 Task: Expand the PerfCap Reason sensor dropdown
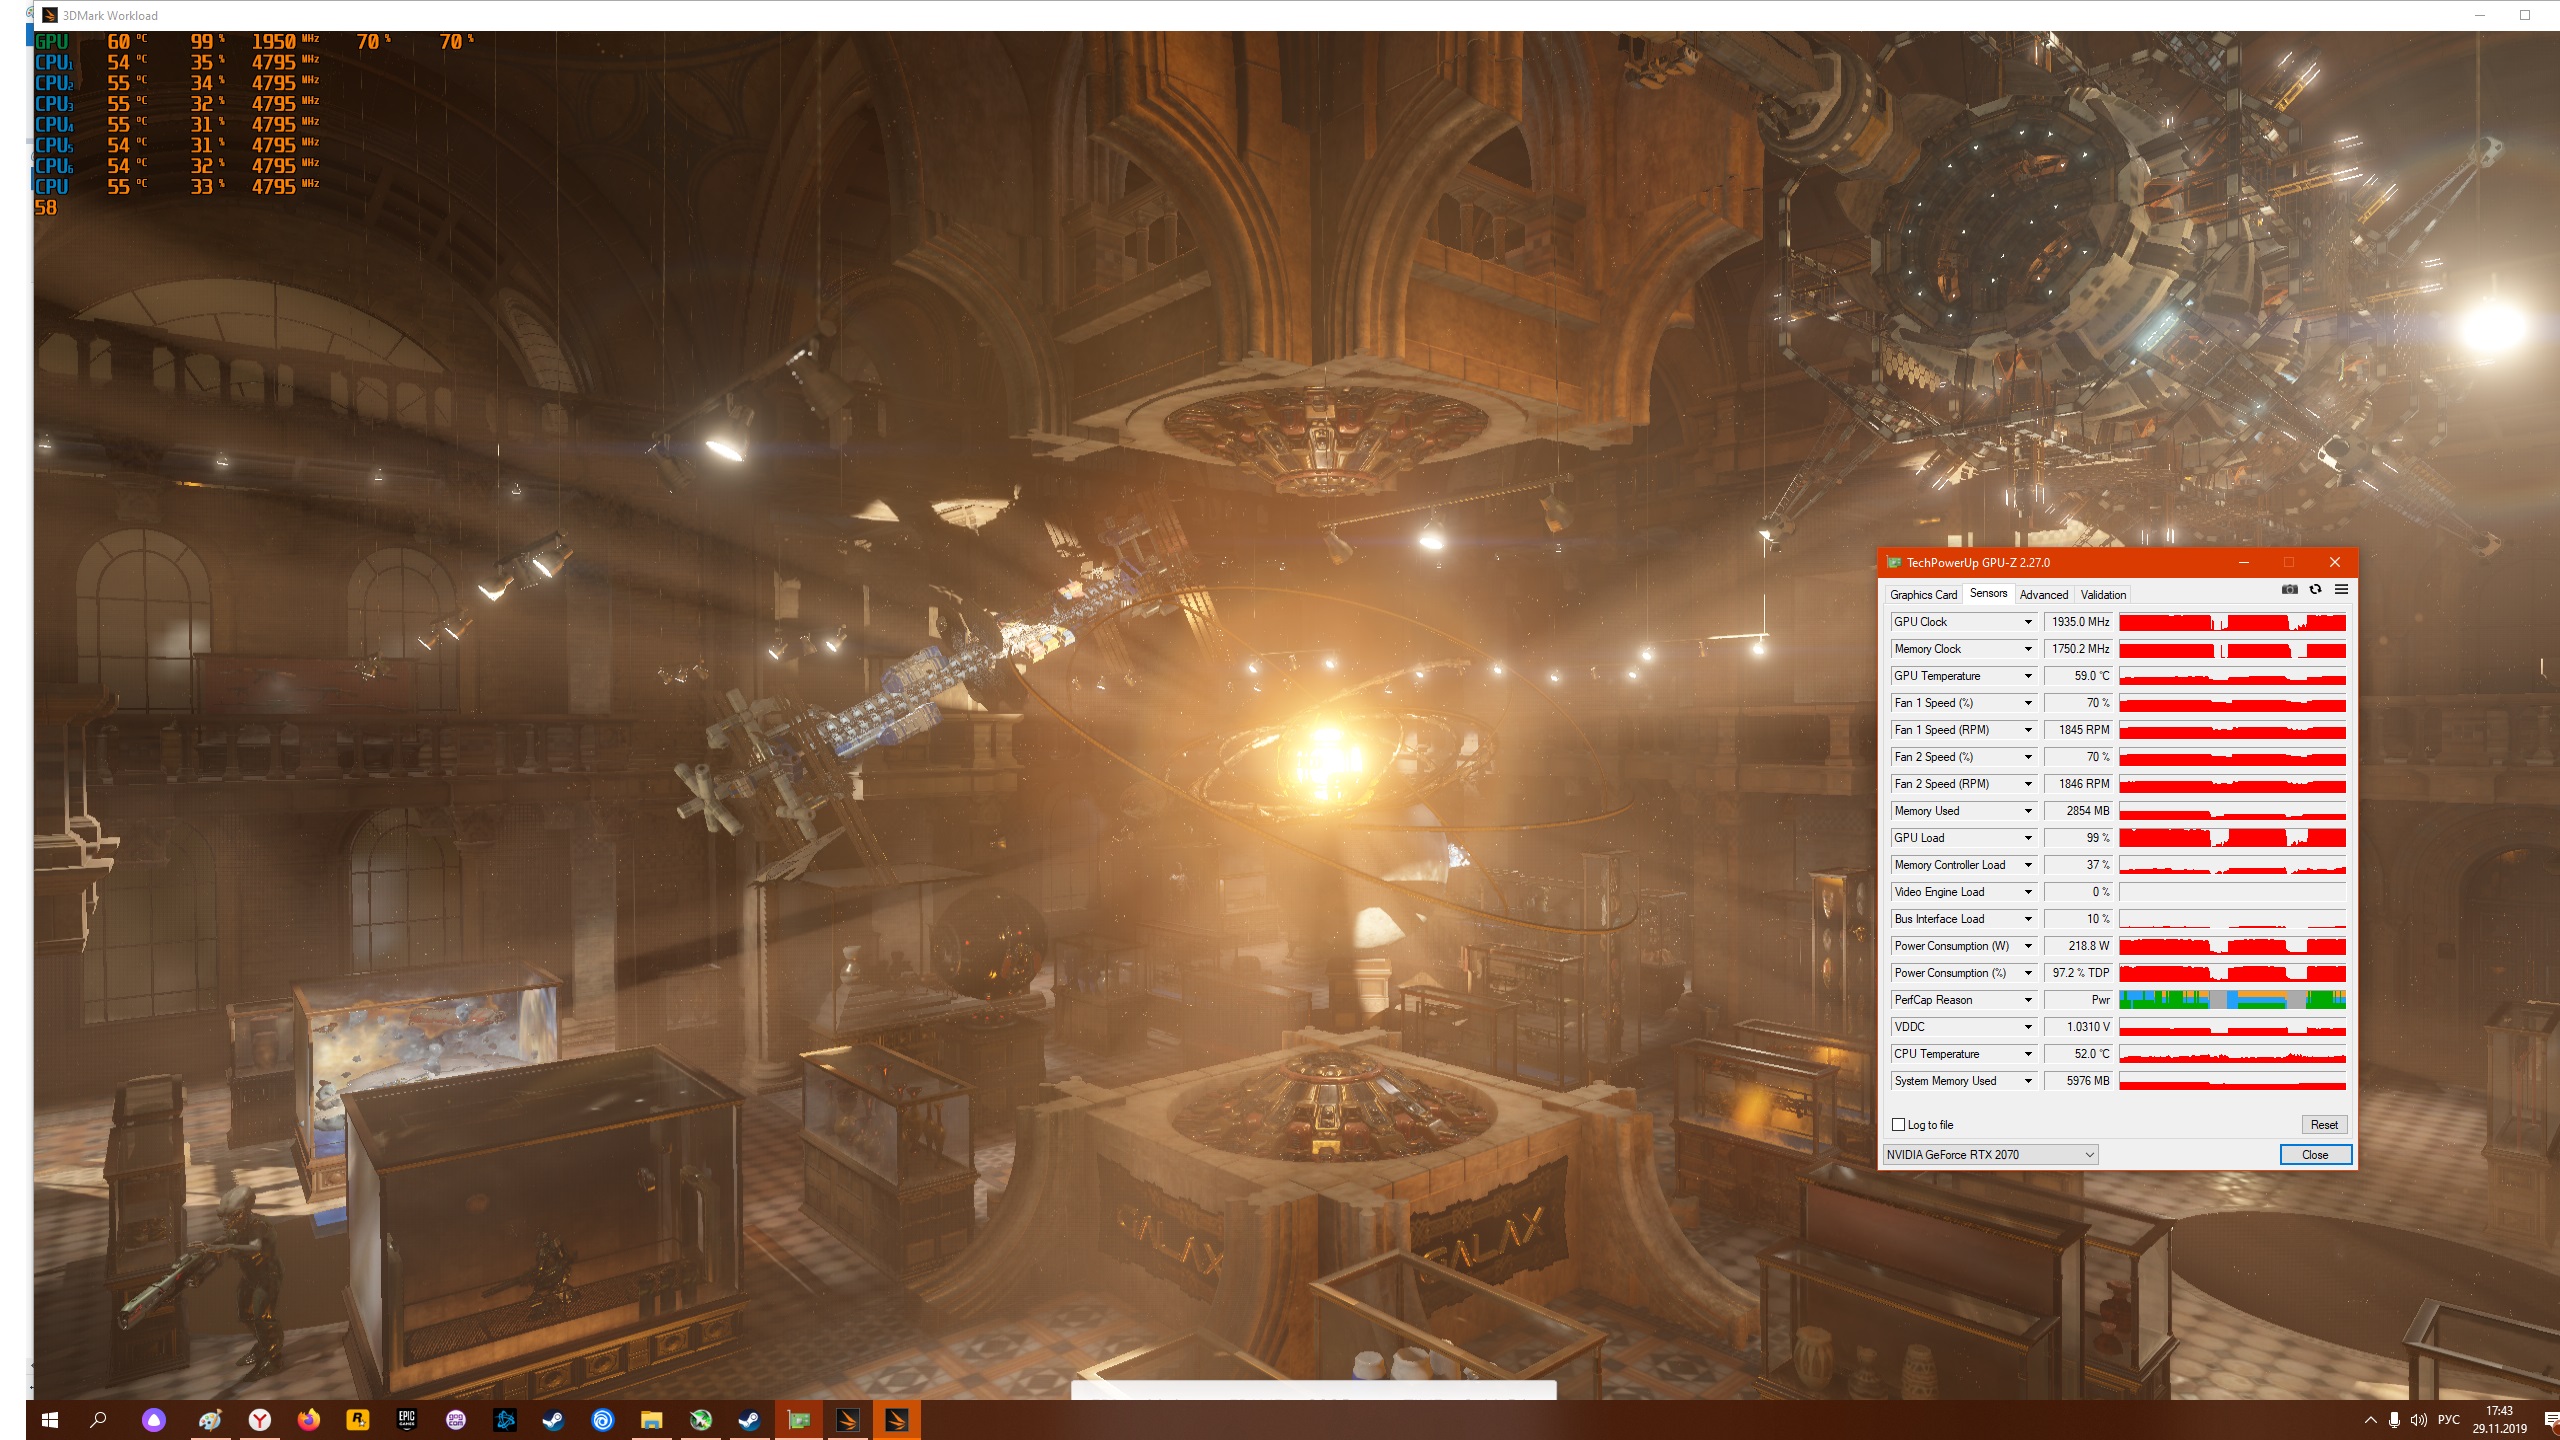click(2028, 1000)
